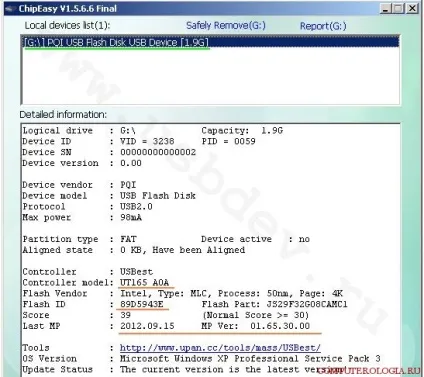Click Flash ID 89D5943E value

click(x=142, y=304)
